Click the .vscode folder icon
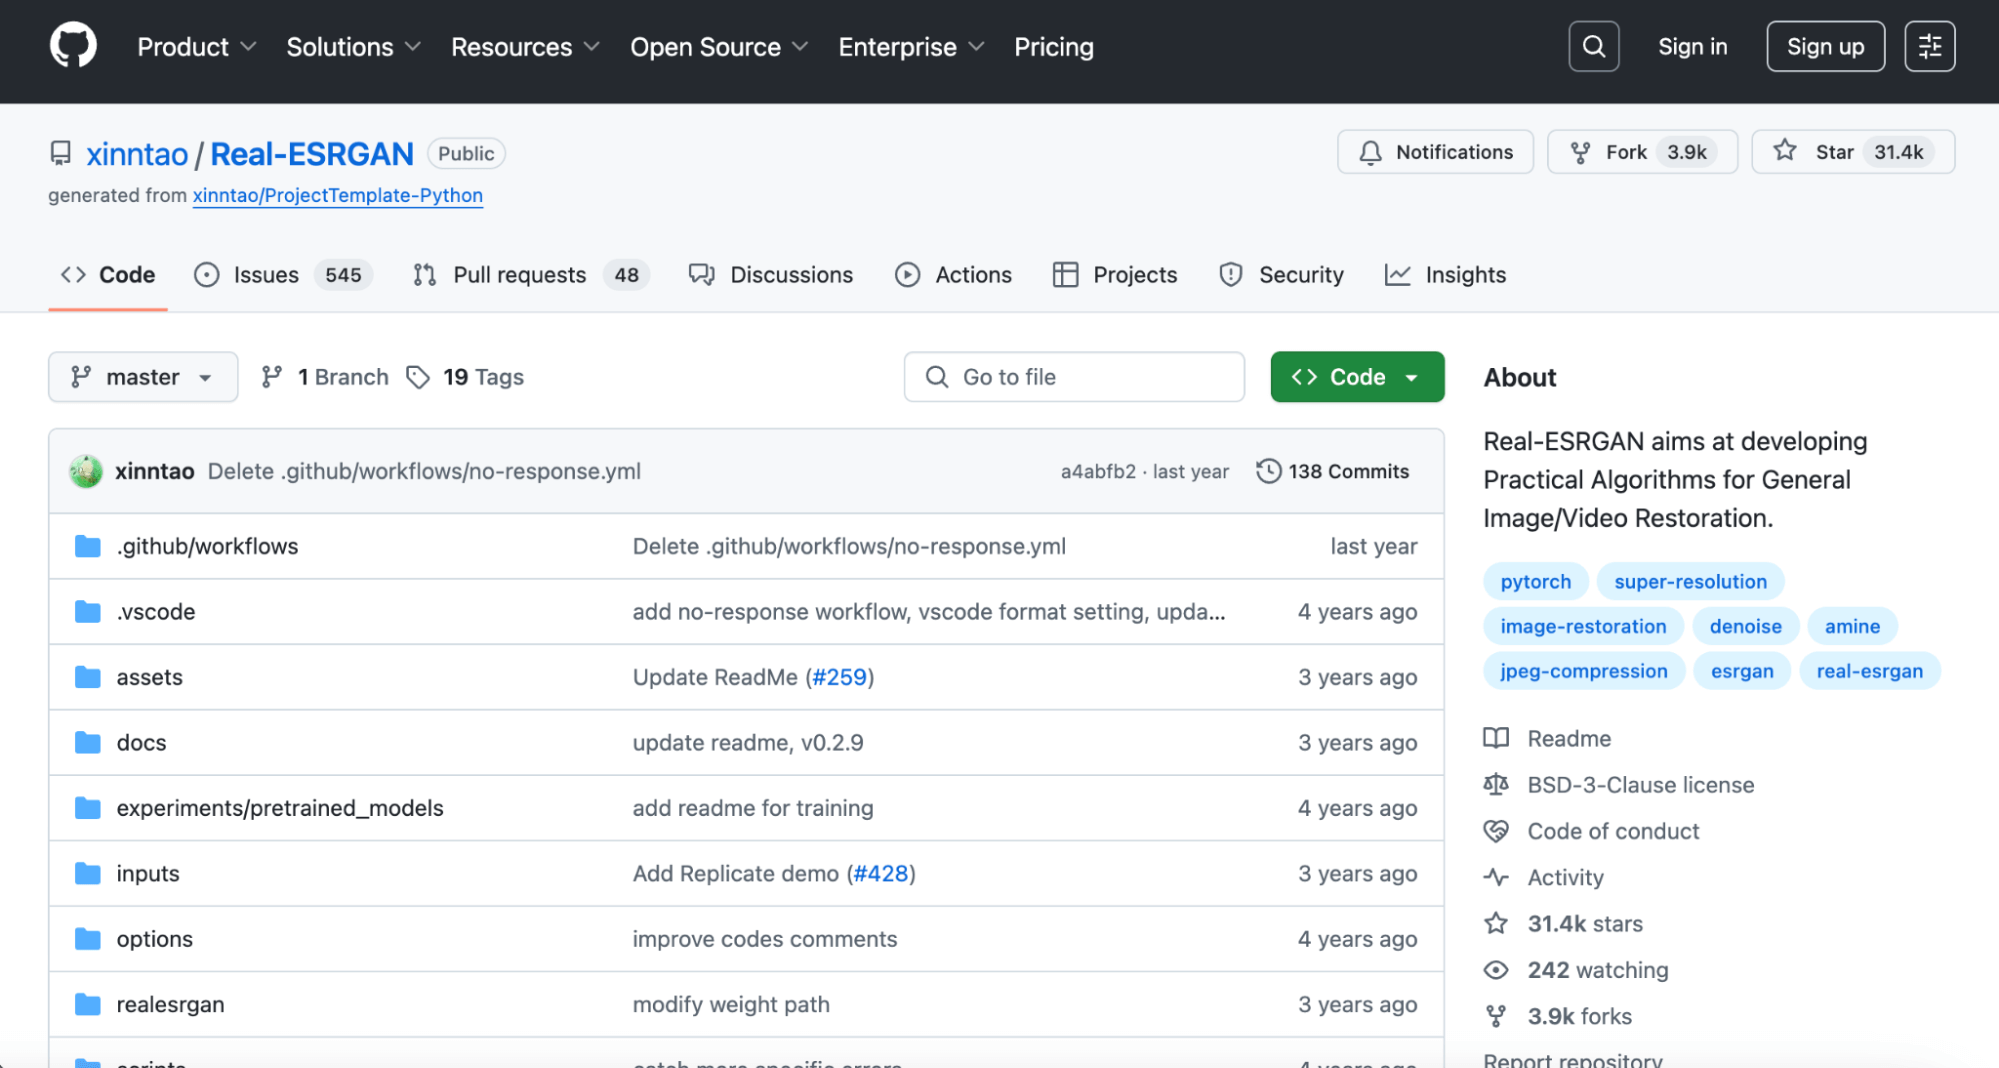Image resolution: width=1999 pixels, height=1068 pixels. pyautogui.click(x=88, y=611)
